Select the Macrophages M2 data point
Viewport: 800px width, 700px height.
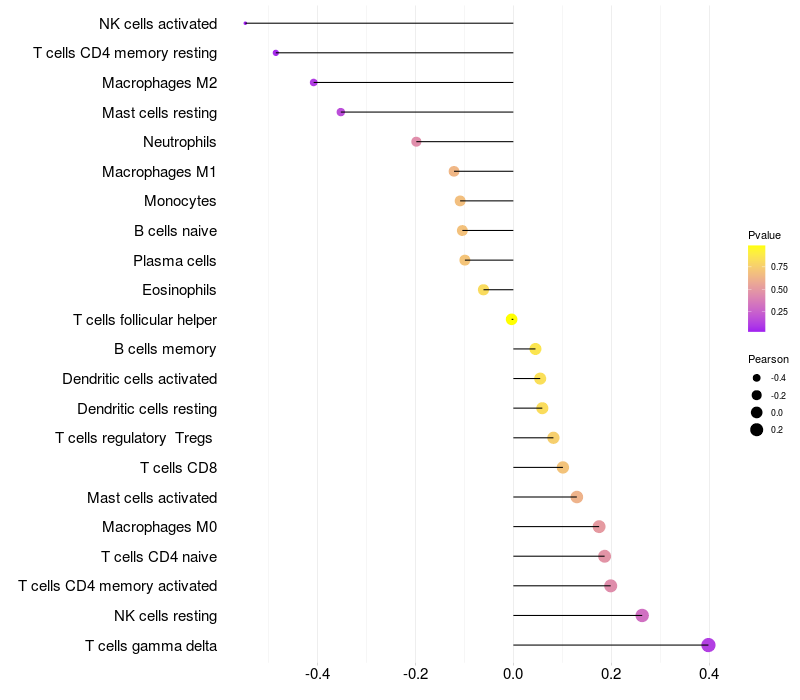(314, 83)
